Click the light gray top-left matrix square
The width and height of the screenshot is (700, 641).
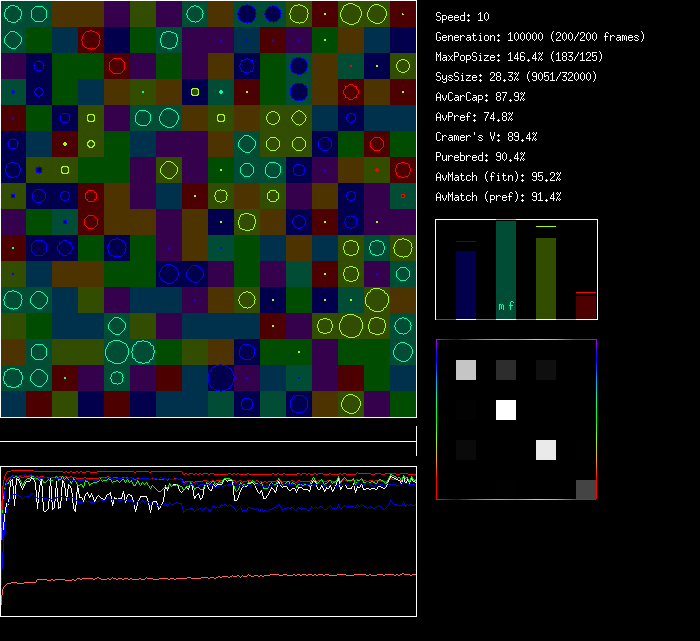[x=466, y=370]
